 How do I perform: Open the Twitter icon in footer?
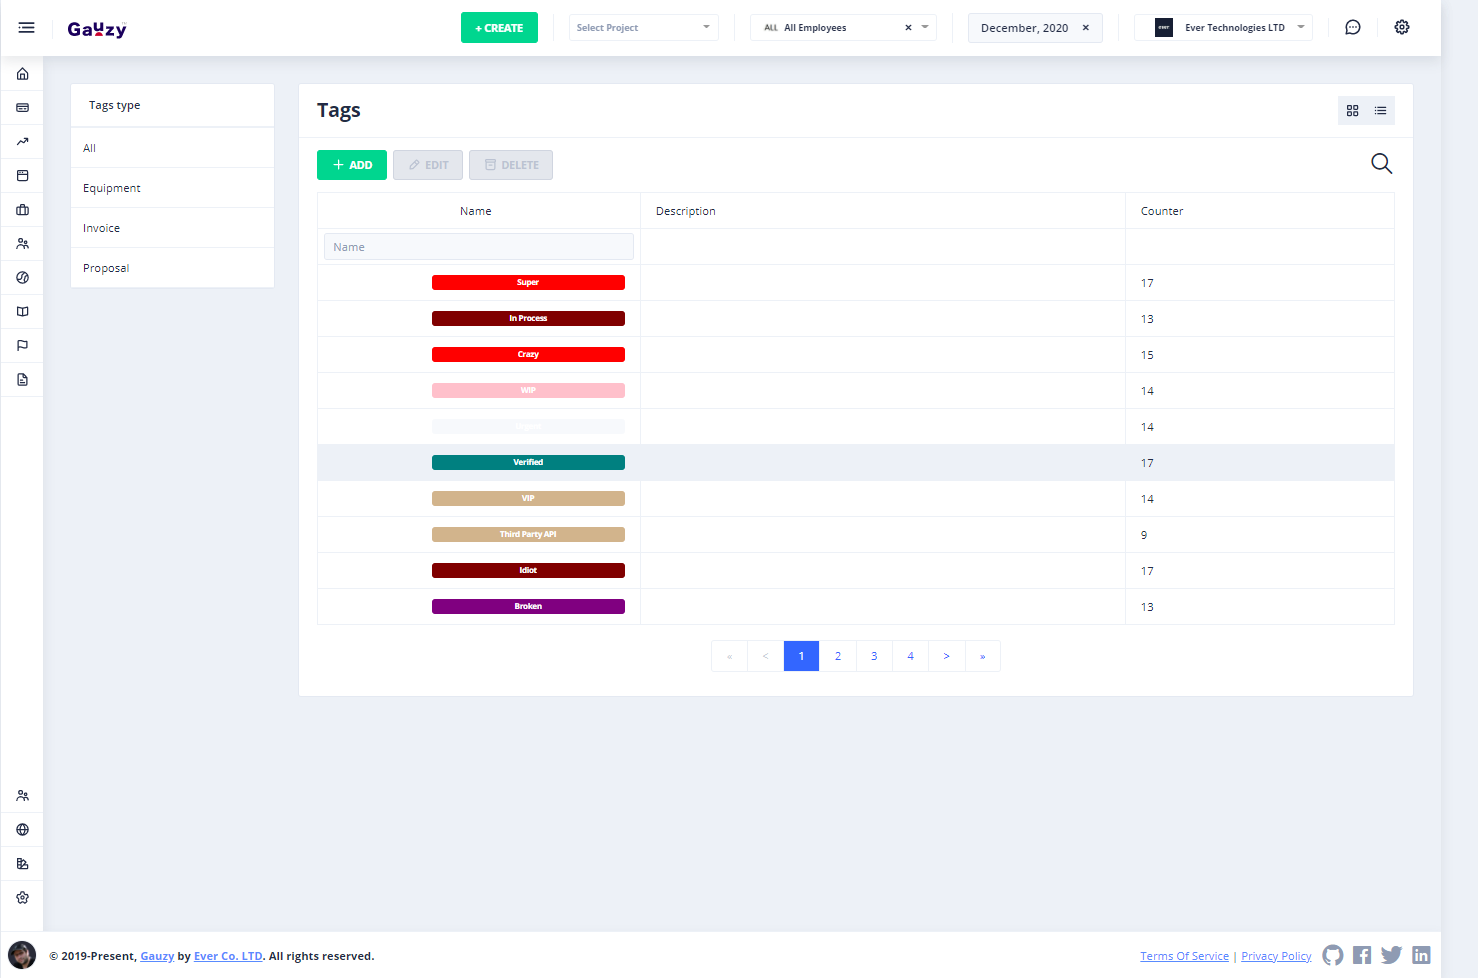(1391, 955)
